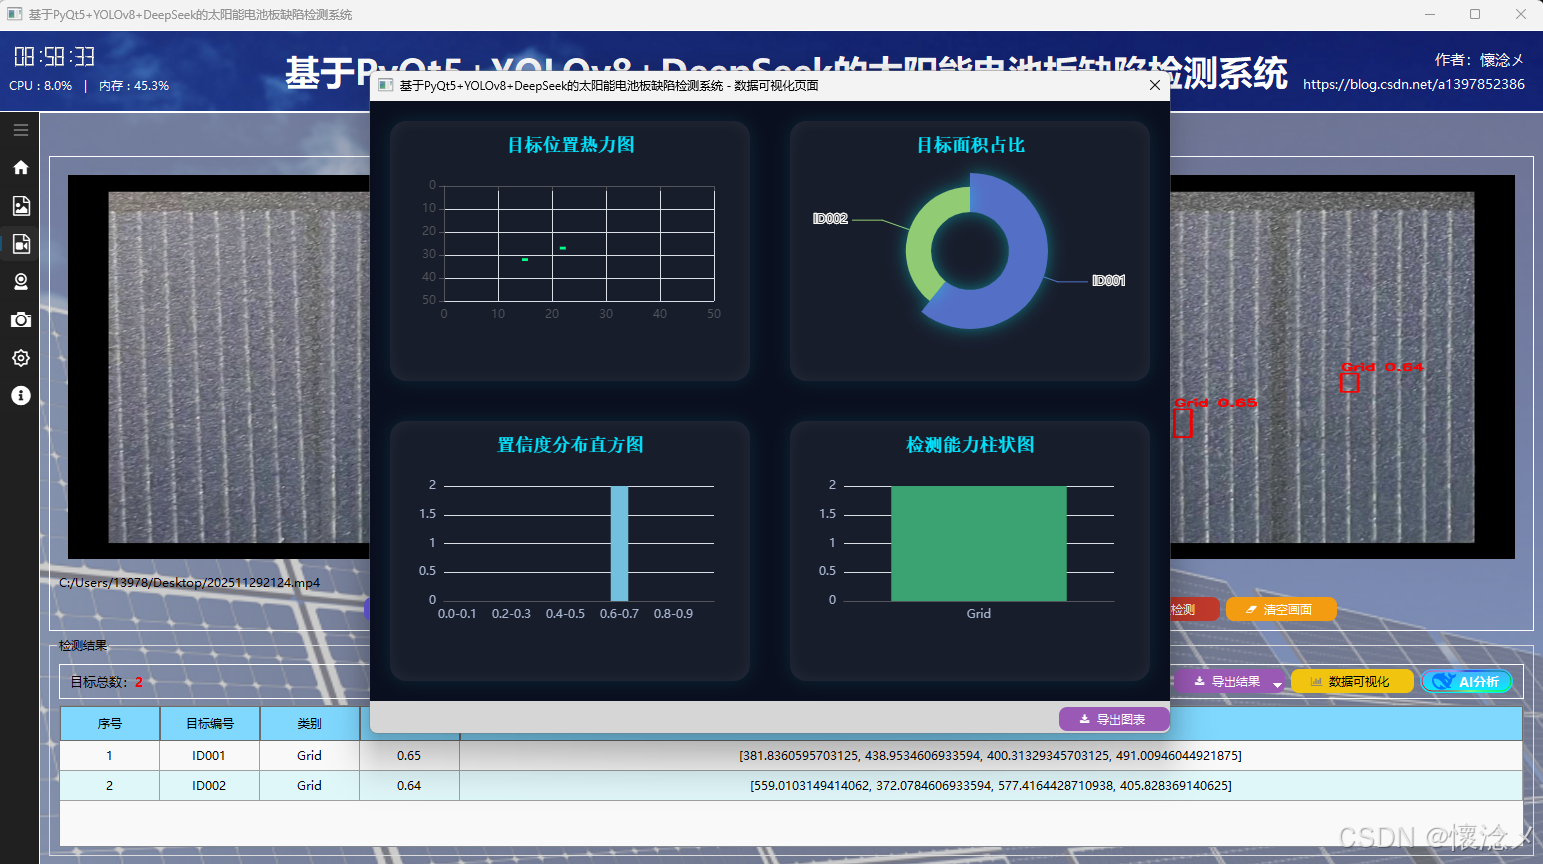Click the download icon on 导出图表 button
The width and height of the screenshot is (1543, 864).
1084,719
